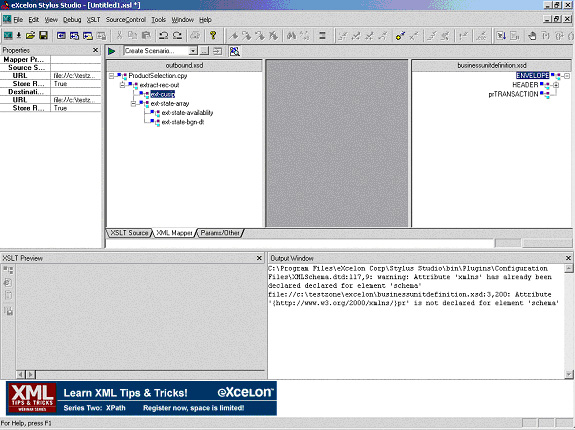575x430 pixels.
Task: Click the Source URL property value
Action: coord(76,76)
